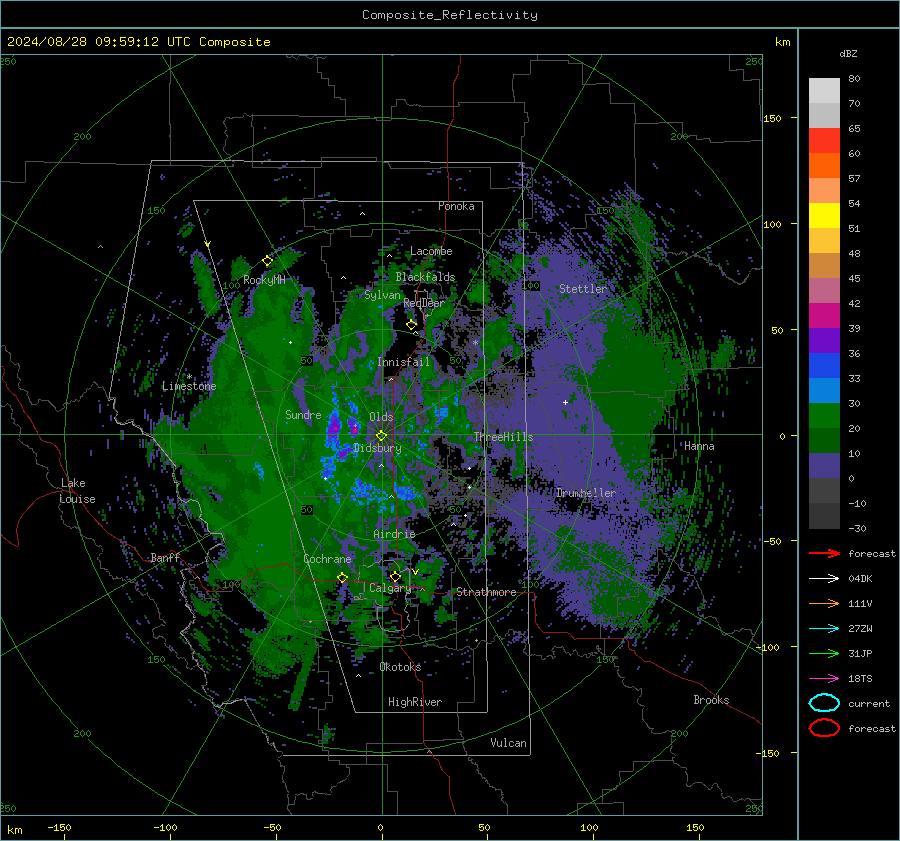The image size is (900, 841).
Task: Click the yellow diamond marker at radar center
Action: pos(381,436)
